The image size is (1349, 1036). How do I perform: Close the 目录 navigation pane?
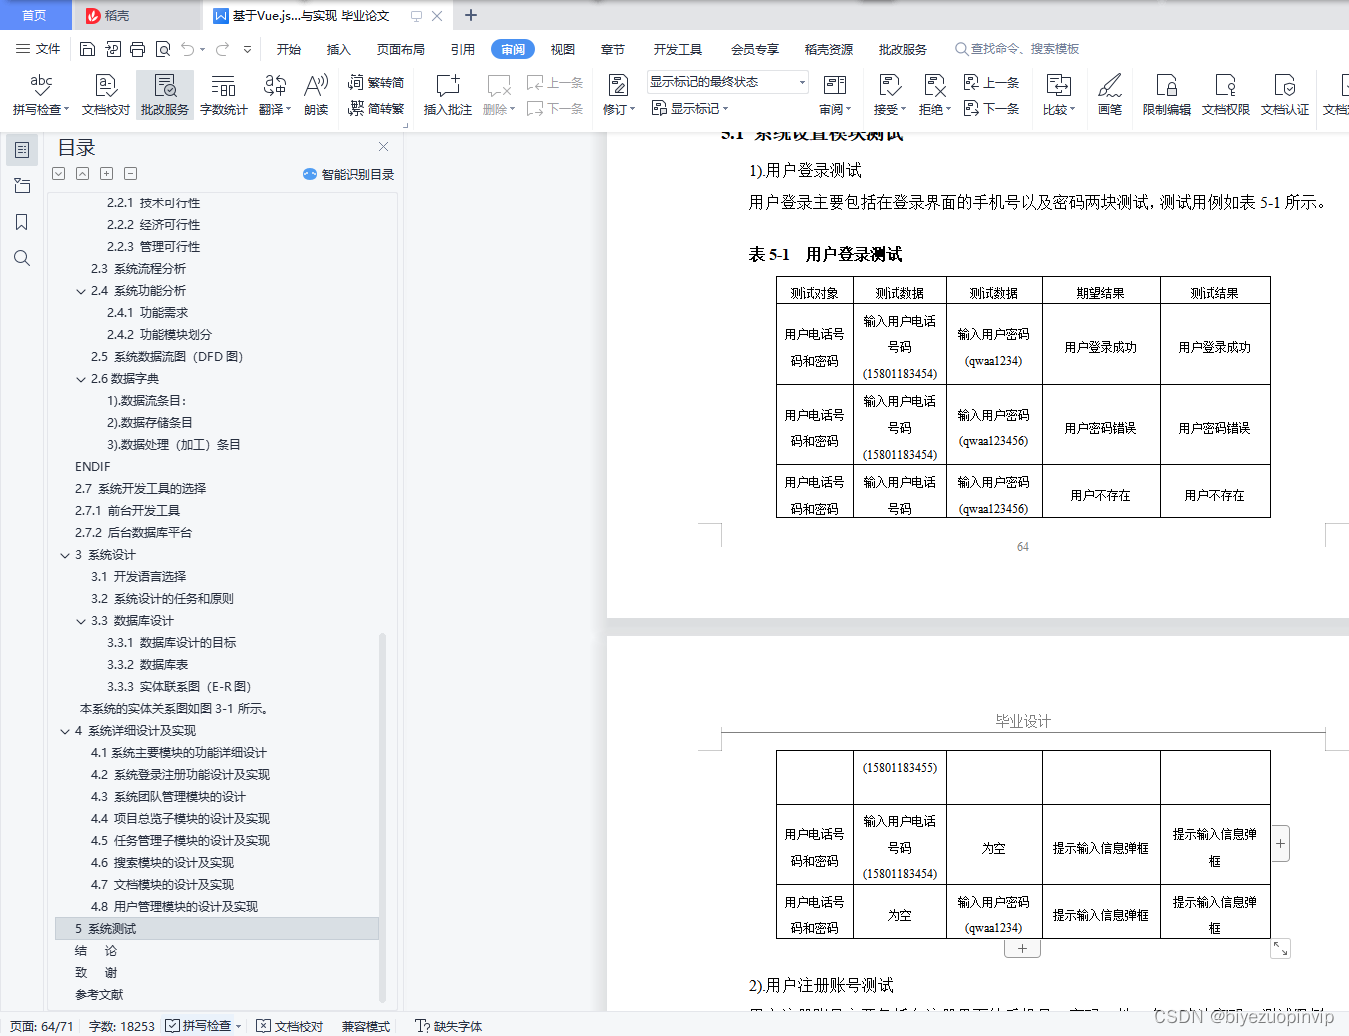[383, 146]
